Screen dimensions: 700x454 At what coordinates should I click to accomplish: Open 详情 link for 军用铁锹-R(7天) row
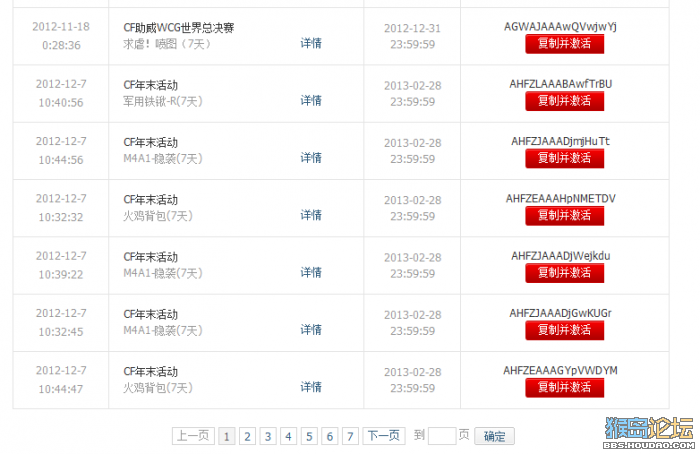click(311, 100)
